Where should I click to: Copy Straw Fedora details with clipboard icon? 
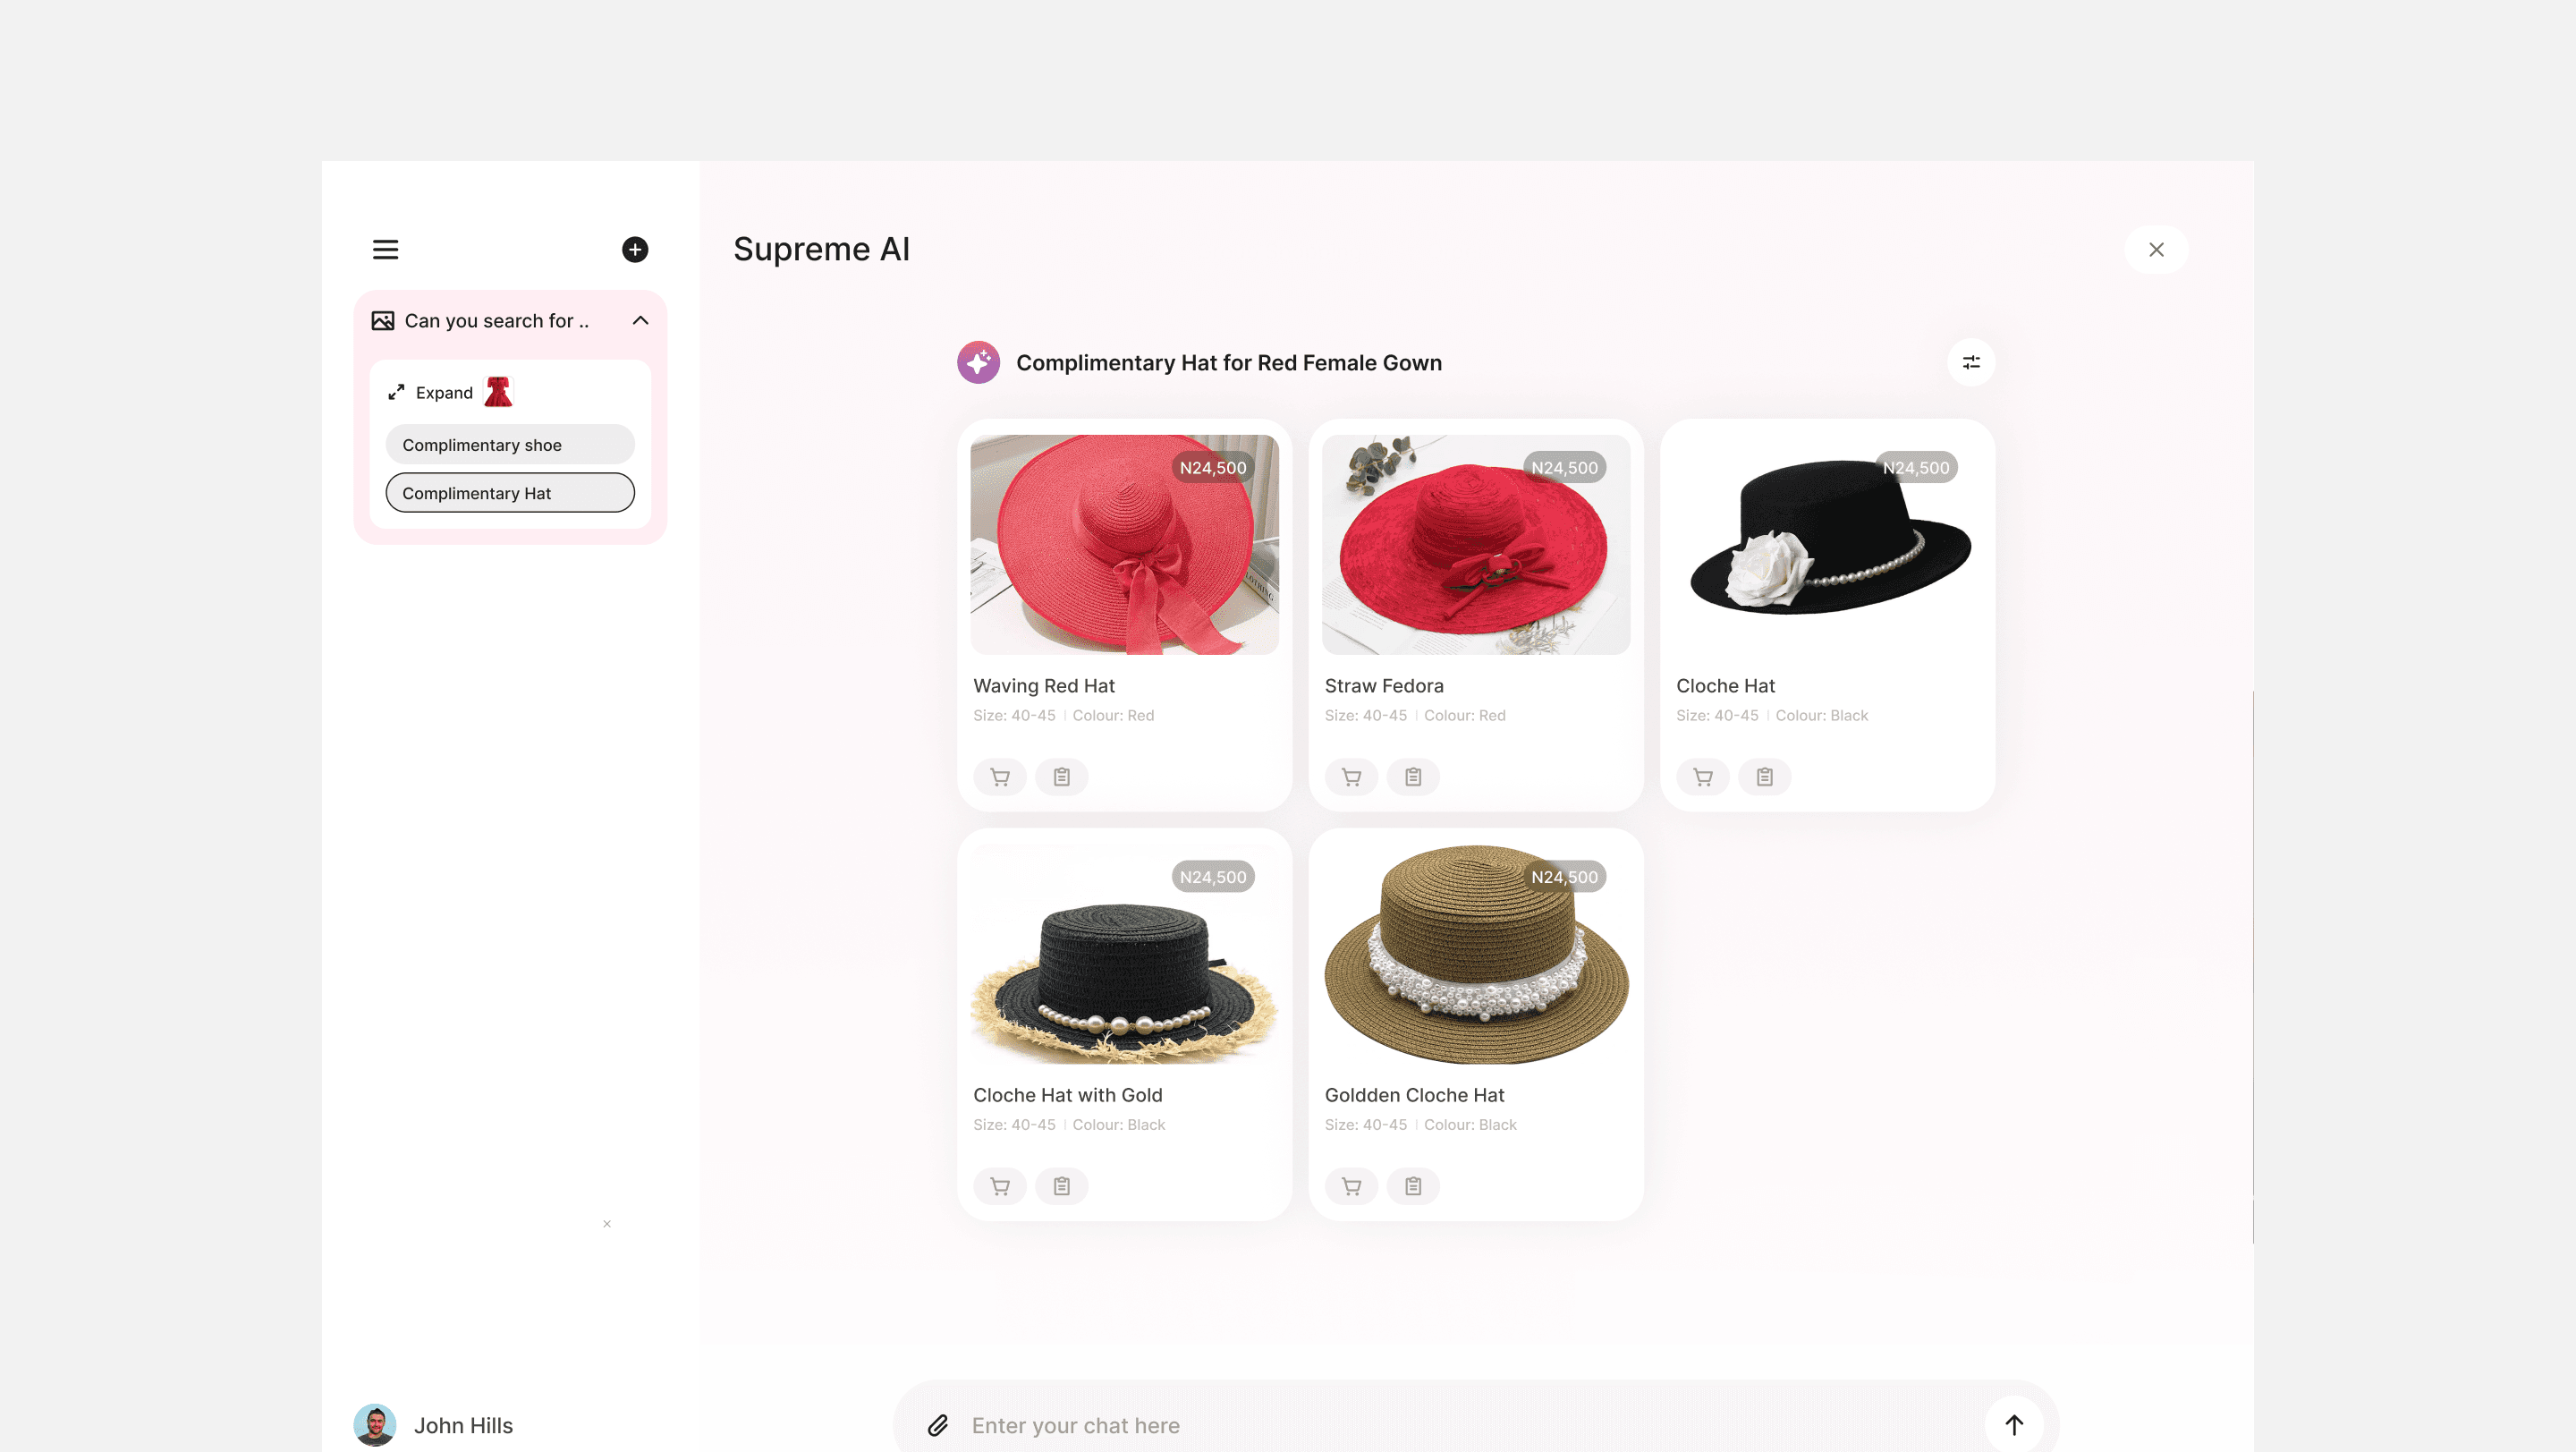[1412, 777]
